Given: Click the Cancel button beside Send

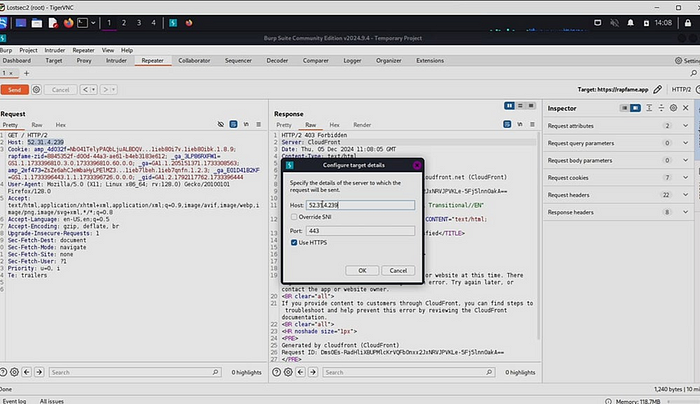Looking at the screenshot, I should [61, 90].
